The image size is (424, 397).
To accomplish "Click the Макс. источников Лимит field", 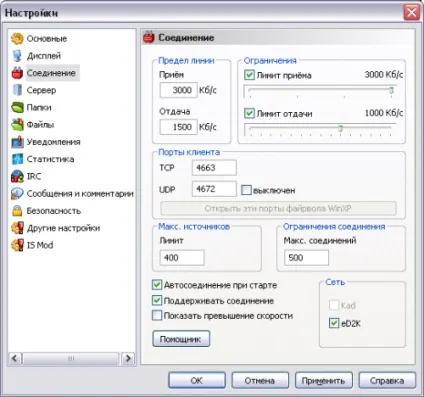I will tap(182, 258).
